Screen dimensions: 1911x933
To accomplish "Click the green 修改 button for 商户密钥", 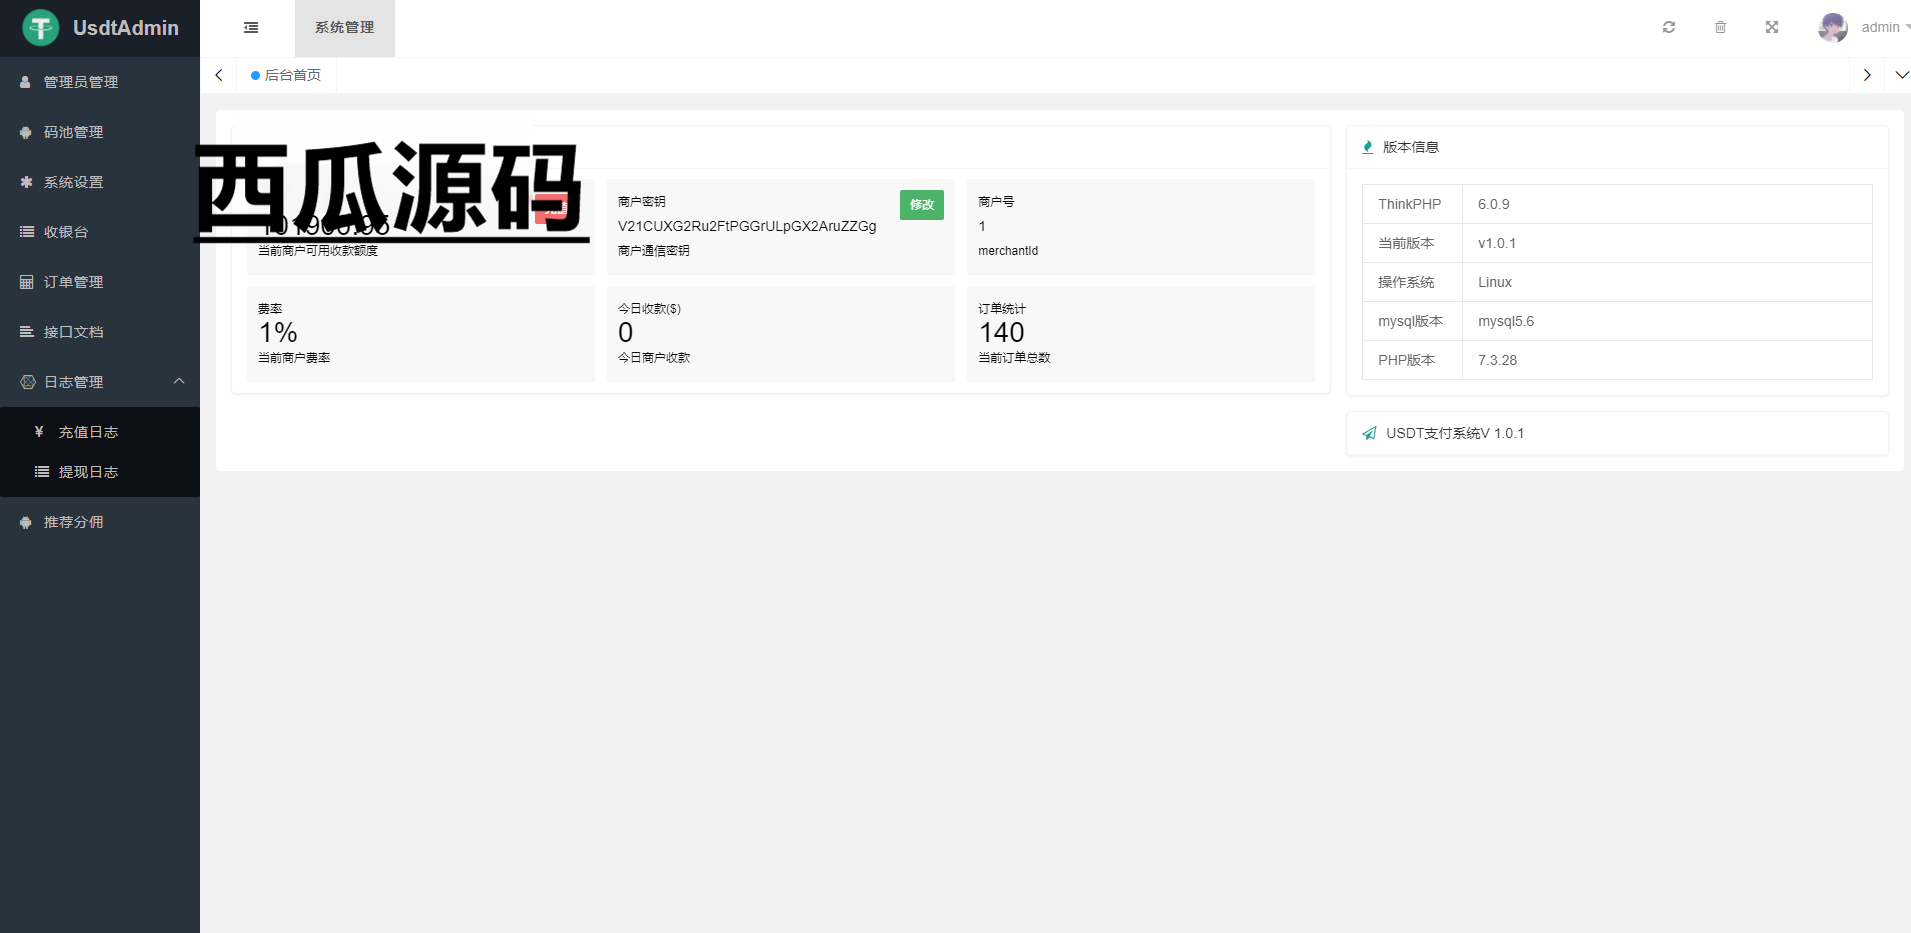I will (x=922, y=204).
